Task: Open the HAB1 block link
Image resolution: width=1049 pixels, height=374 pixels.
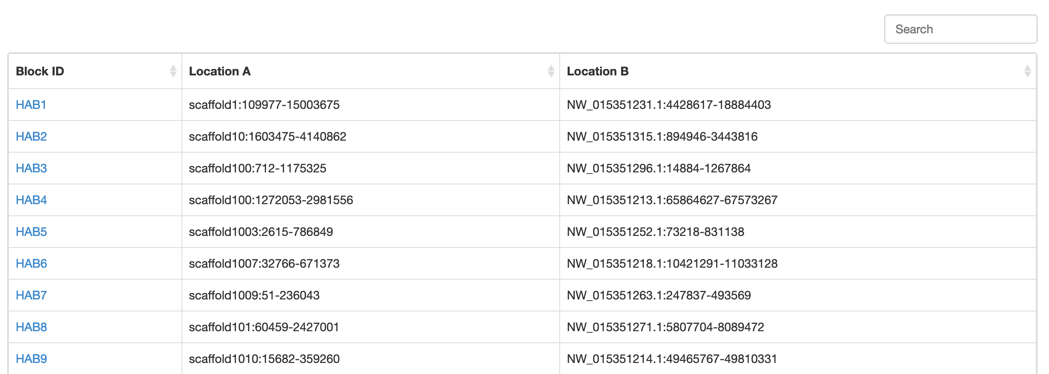Action: [31, 105]
